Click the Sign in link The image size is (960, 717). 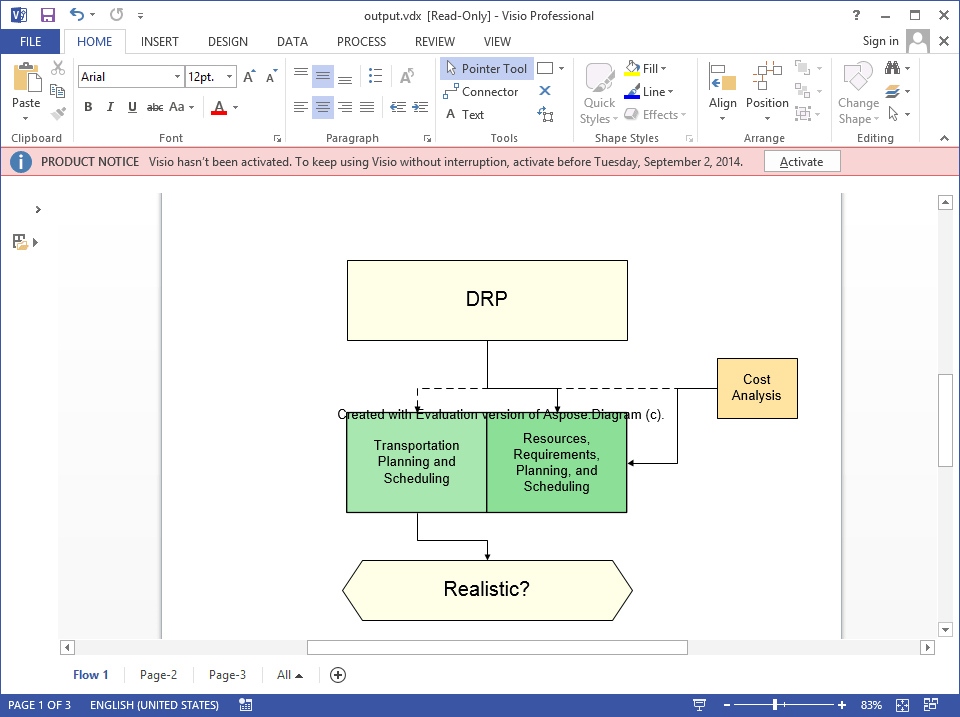pos(880,41)
